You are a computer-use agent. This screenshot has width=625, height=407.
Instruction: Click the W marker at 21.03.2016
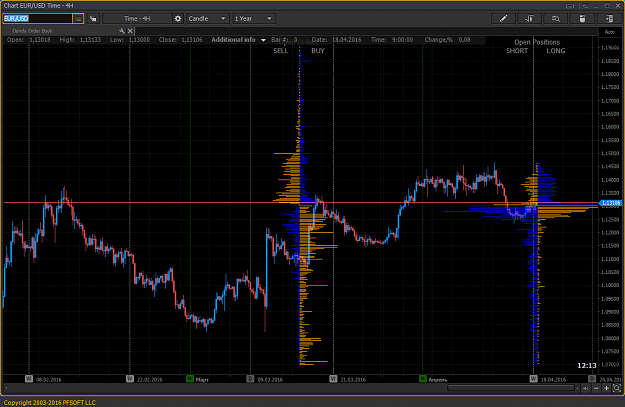point(334,379)
